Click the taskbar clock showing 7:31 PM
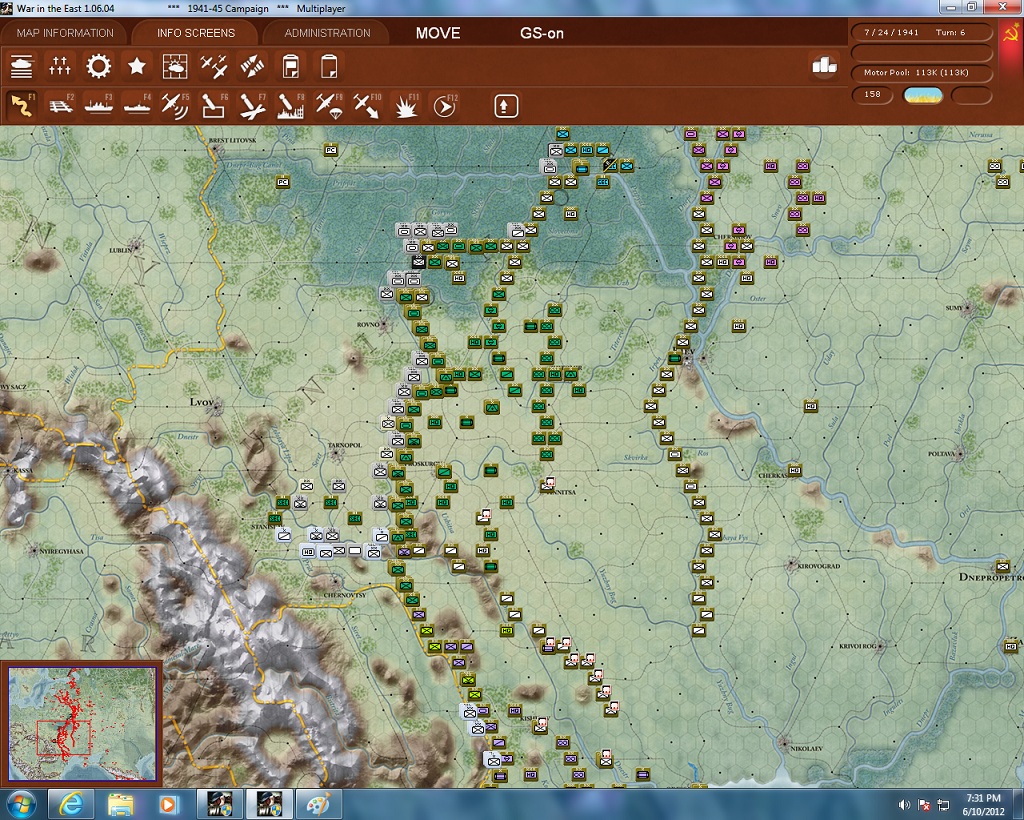 click(983, 805)
